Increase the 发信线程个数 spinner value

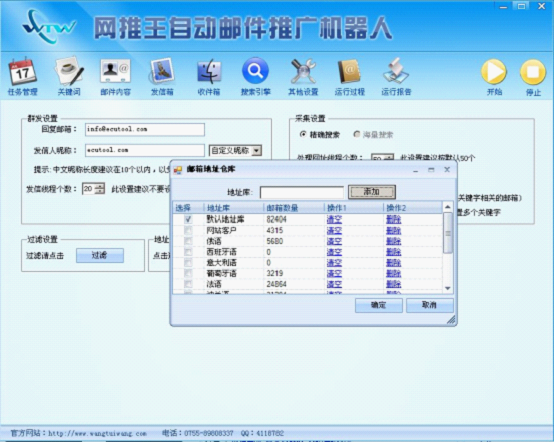[x=100, y=186]
